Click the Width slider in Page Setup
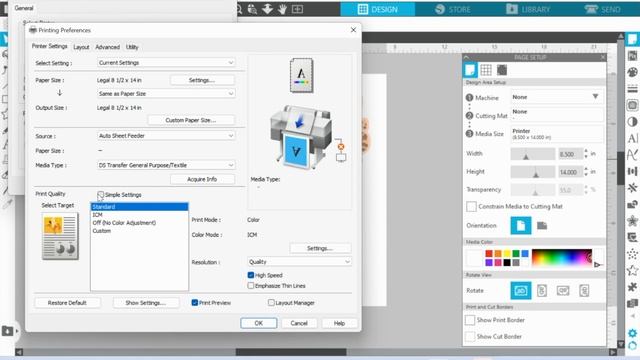The width and height of the screenshot is (640, 360). point(533,154)
